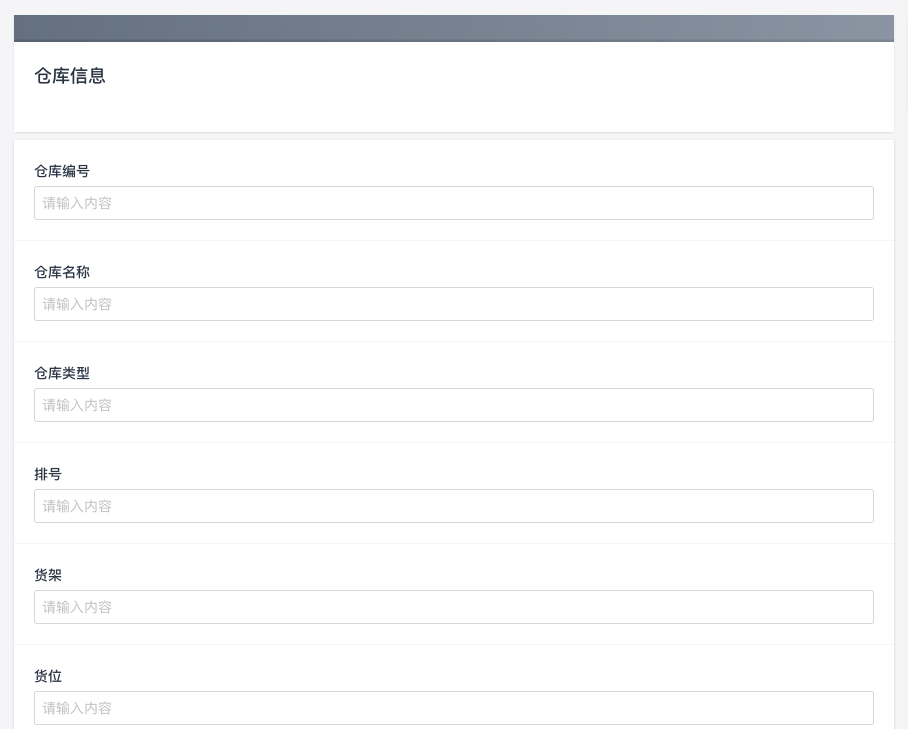Activate the 排号 text input
The image size is (908, 729).
click(453, 506)
